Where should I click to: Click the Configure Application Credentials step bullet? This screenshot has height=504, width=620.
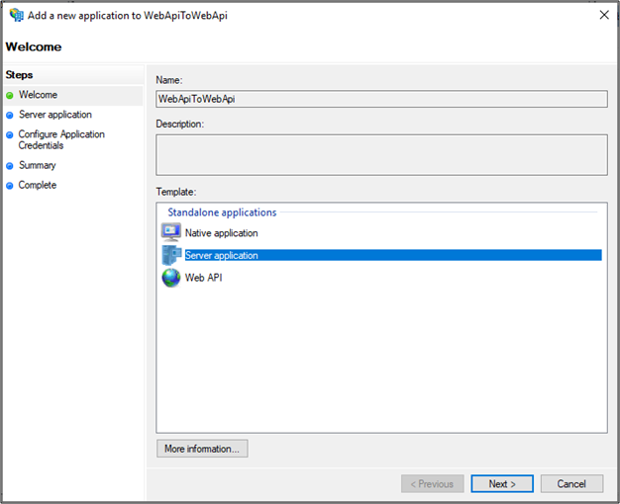[x=10, y=135]
